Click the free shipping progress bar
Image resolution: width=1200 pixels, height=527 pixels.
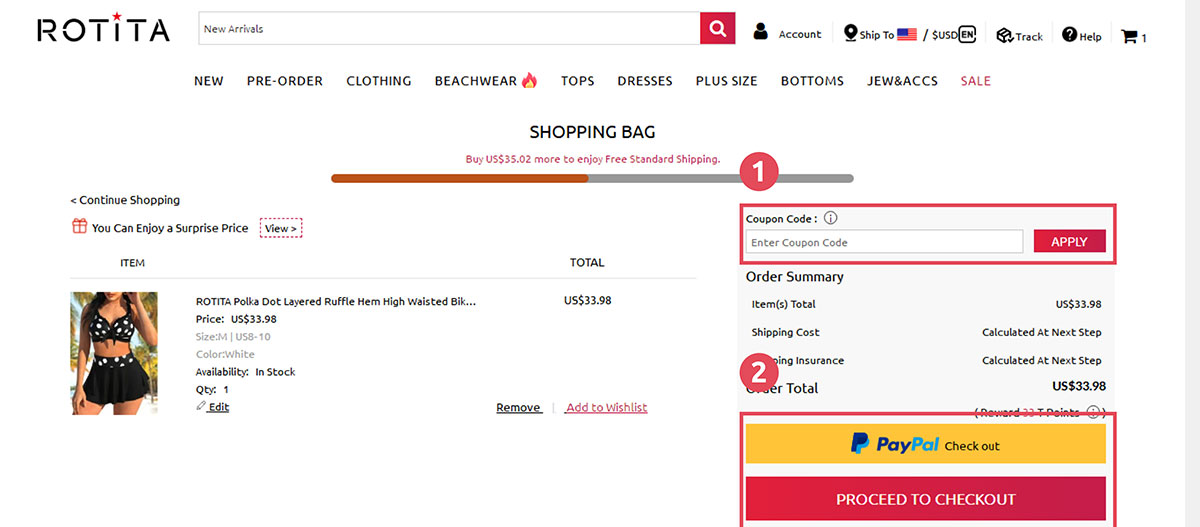click(x=592, y=178)
